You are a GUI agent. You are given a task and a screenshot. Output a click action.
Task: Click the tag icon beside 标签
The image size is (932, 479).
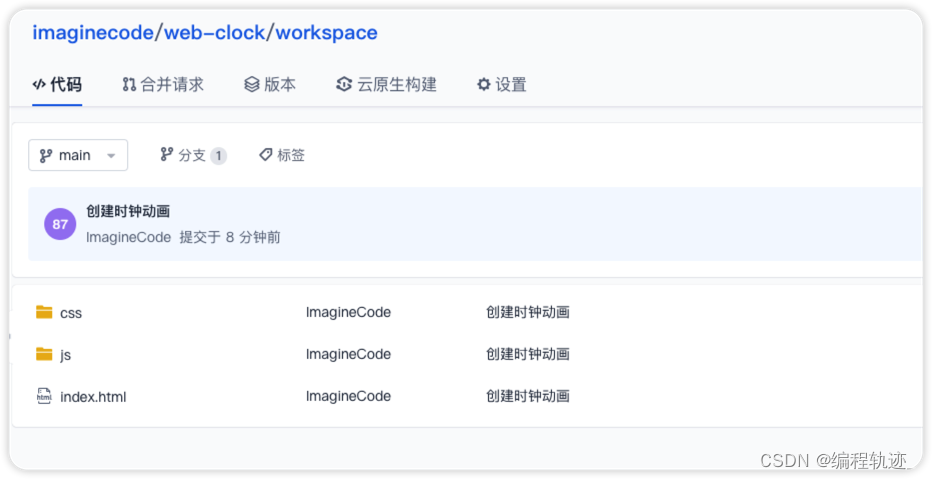[266, 155]
